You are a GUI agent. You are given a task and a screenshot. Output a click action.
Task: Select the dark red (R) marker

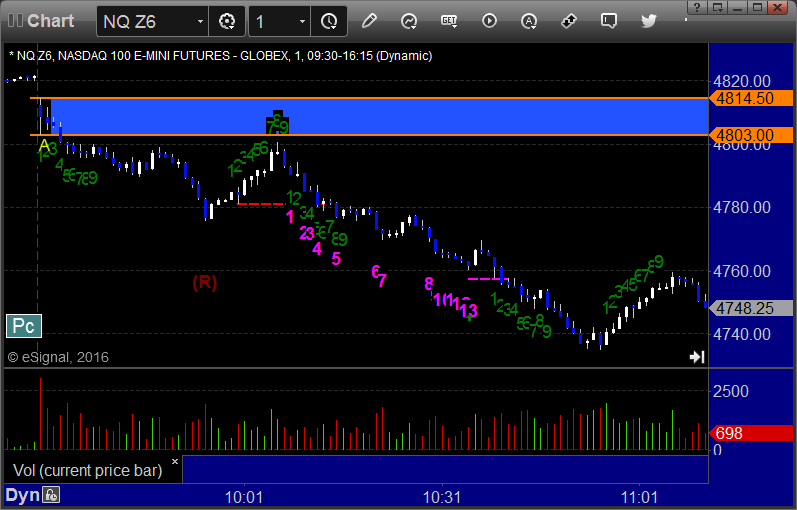(x=205, y=282)
